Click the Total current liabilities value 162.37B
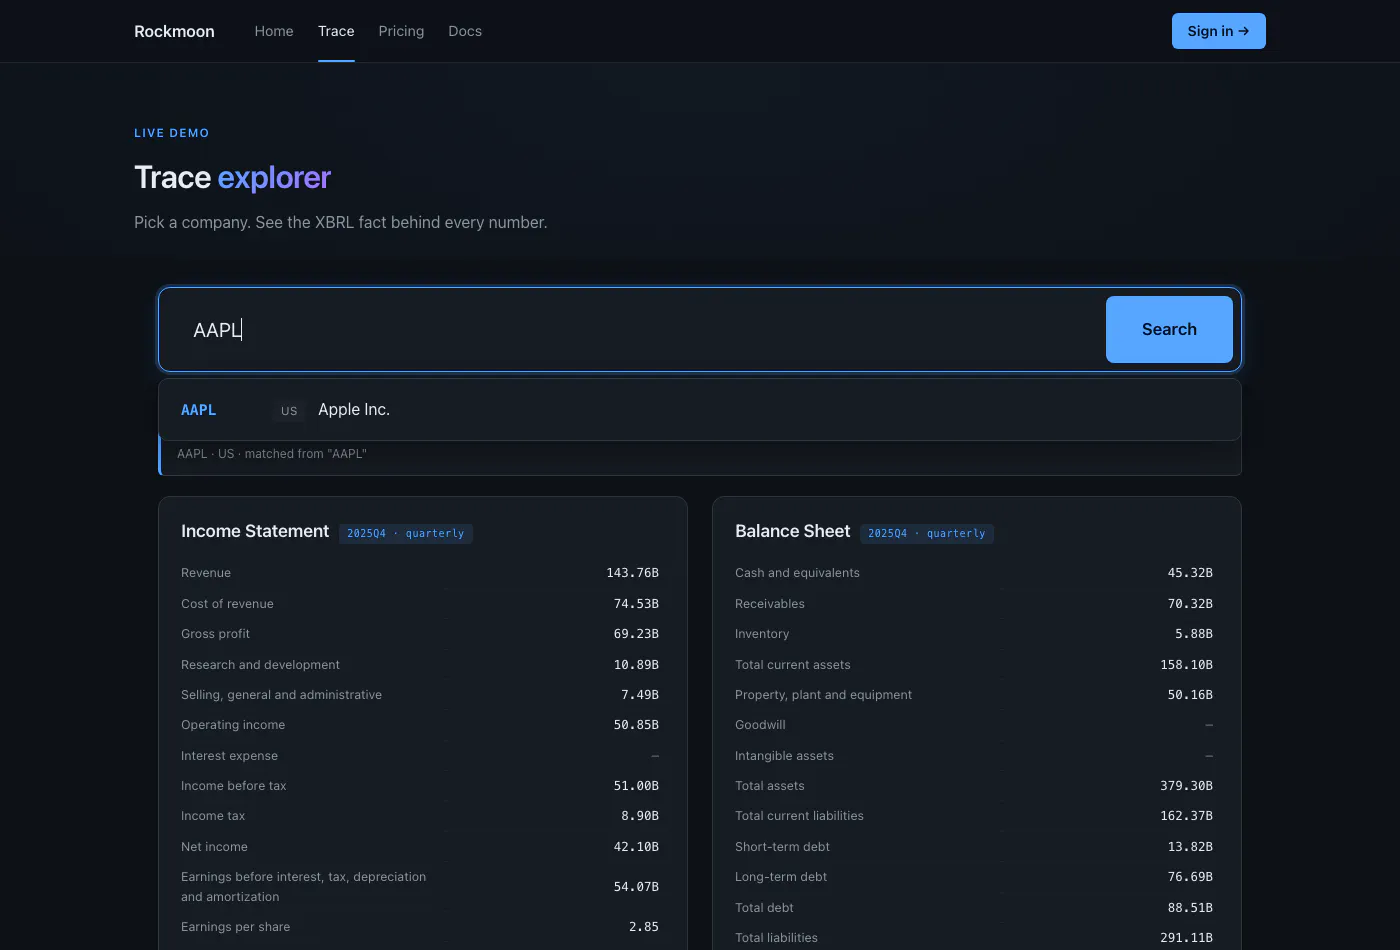The image size is (1400, 950). click(x=1186, y=816)
